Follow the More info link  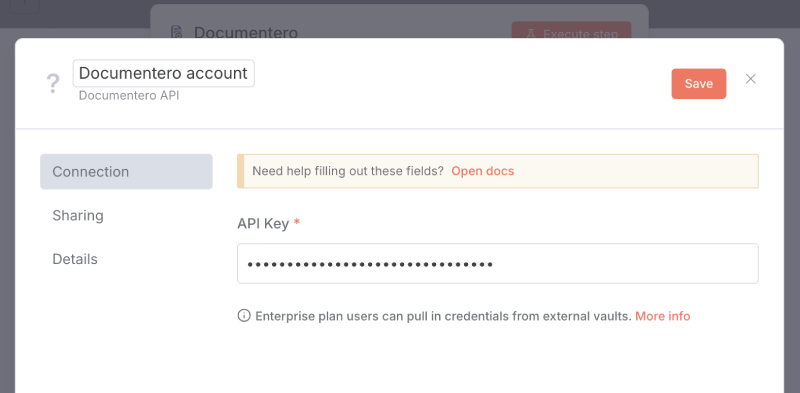point(662,316)
